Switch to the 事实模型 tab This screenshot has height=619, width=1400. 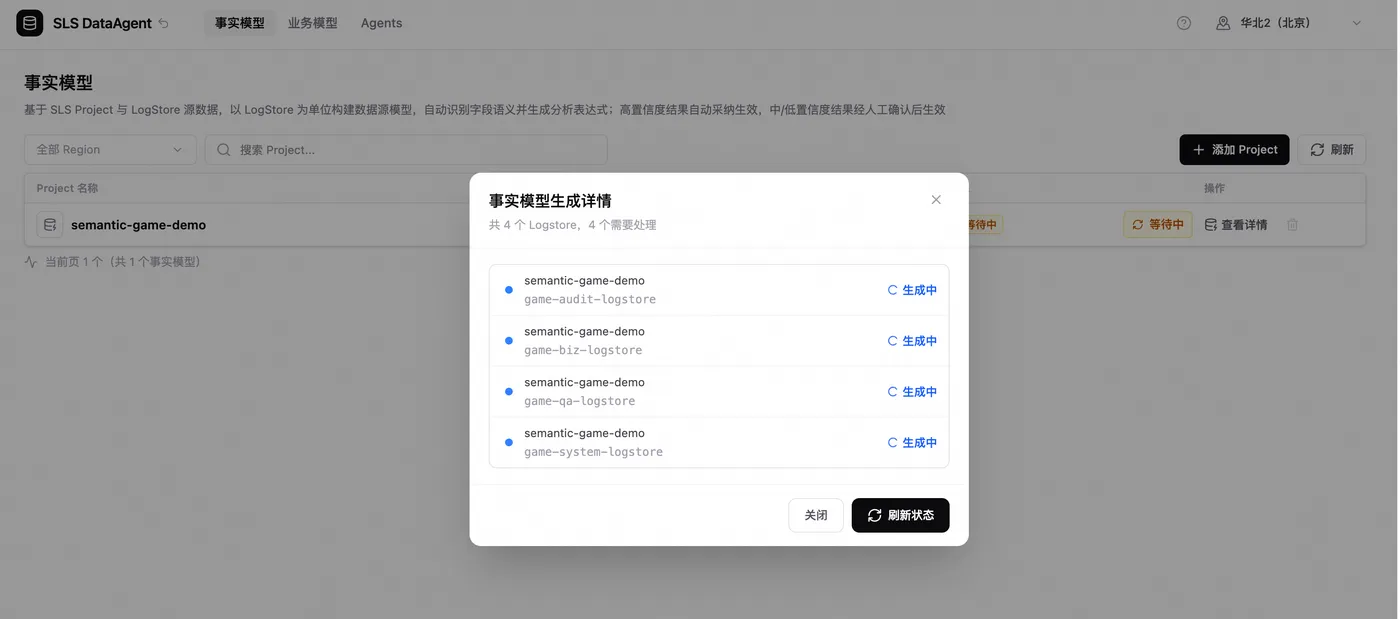240,23
